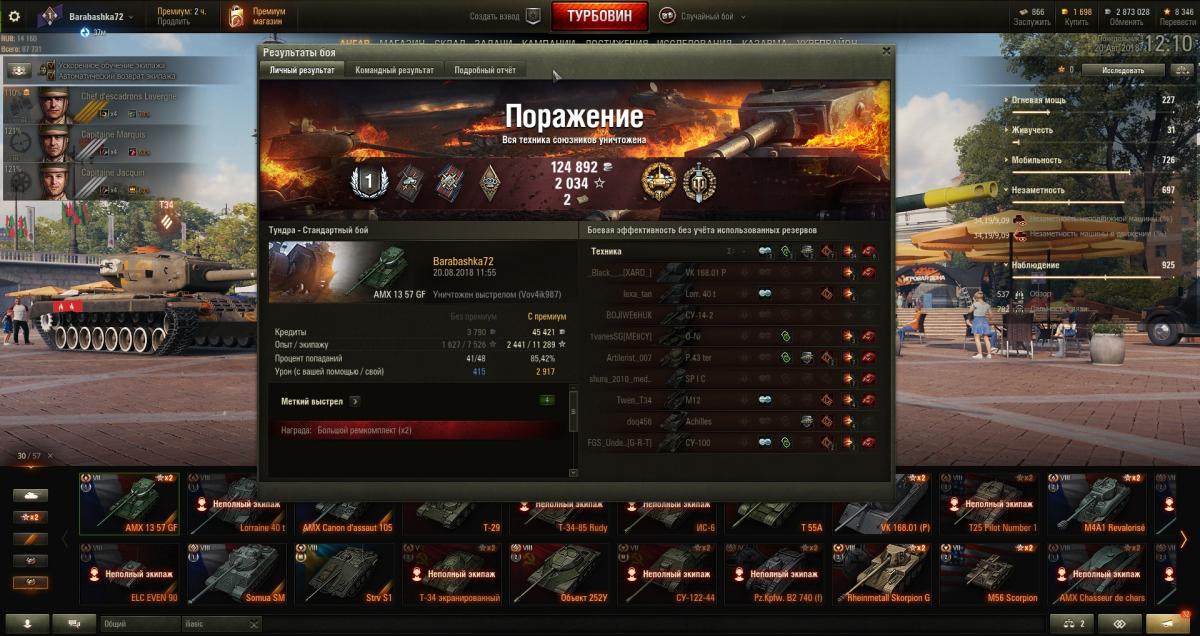Image resolution: width=1200 pixels, height=636 pixels.
Task: Click the tank-type carousel filter icon
Action: [x=32, y=495]
